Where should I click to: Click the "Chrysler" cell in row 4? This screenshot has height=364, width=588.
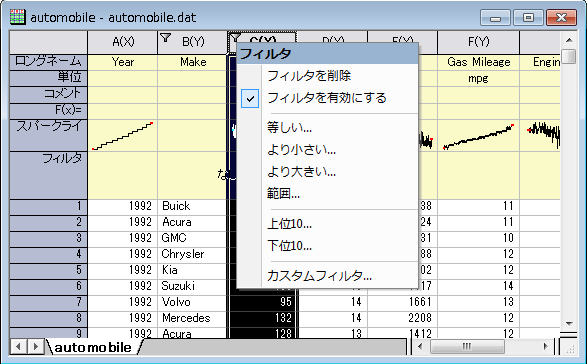click(193, 254)
